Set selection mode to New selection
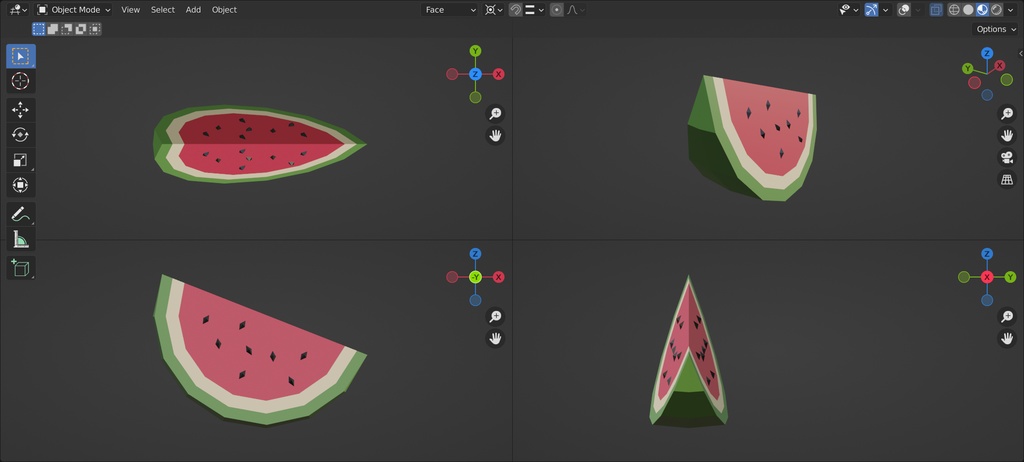Viewport: 1024px width, 462px height. 39,29
